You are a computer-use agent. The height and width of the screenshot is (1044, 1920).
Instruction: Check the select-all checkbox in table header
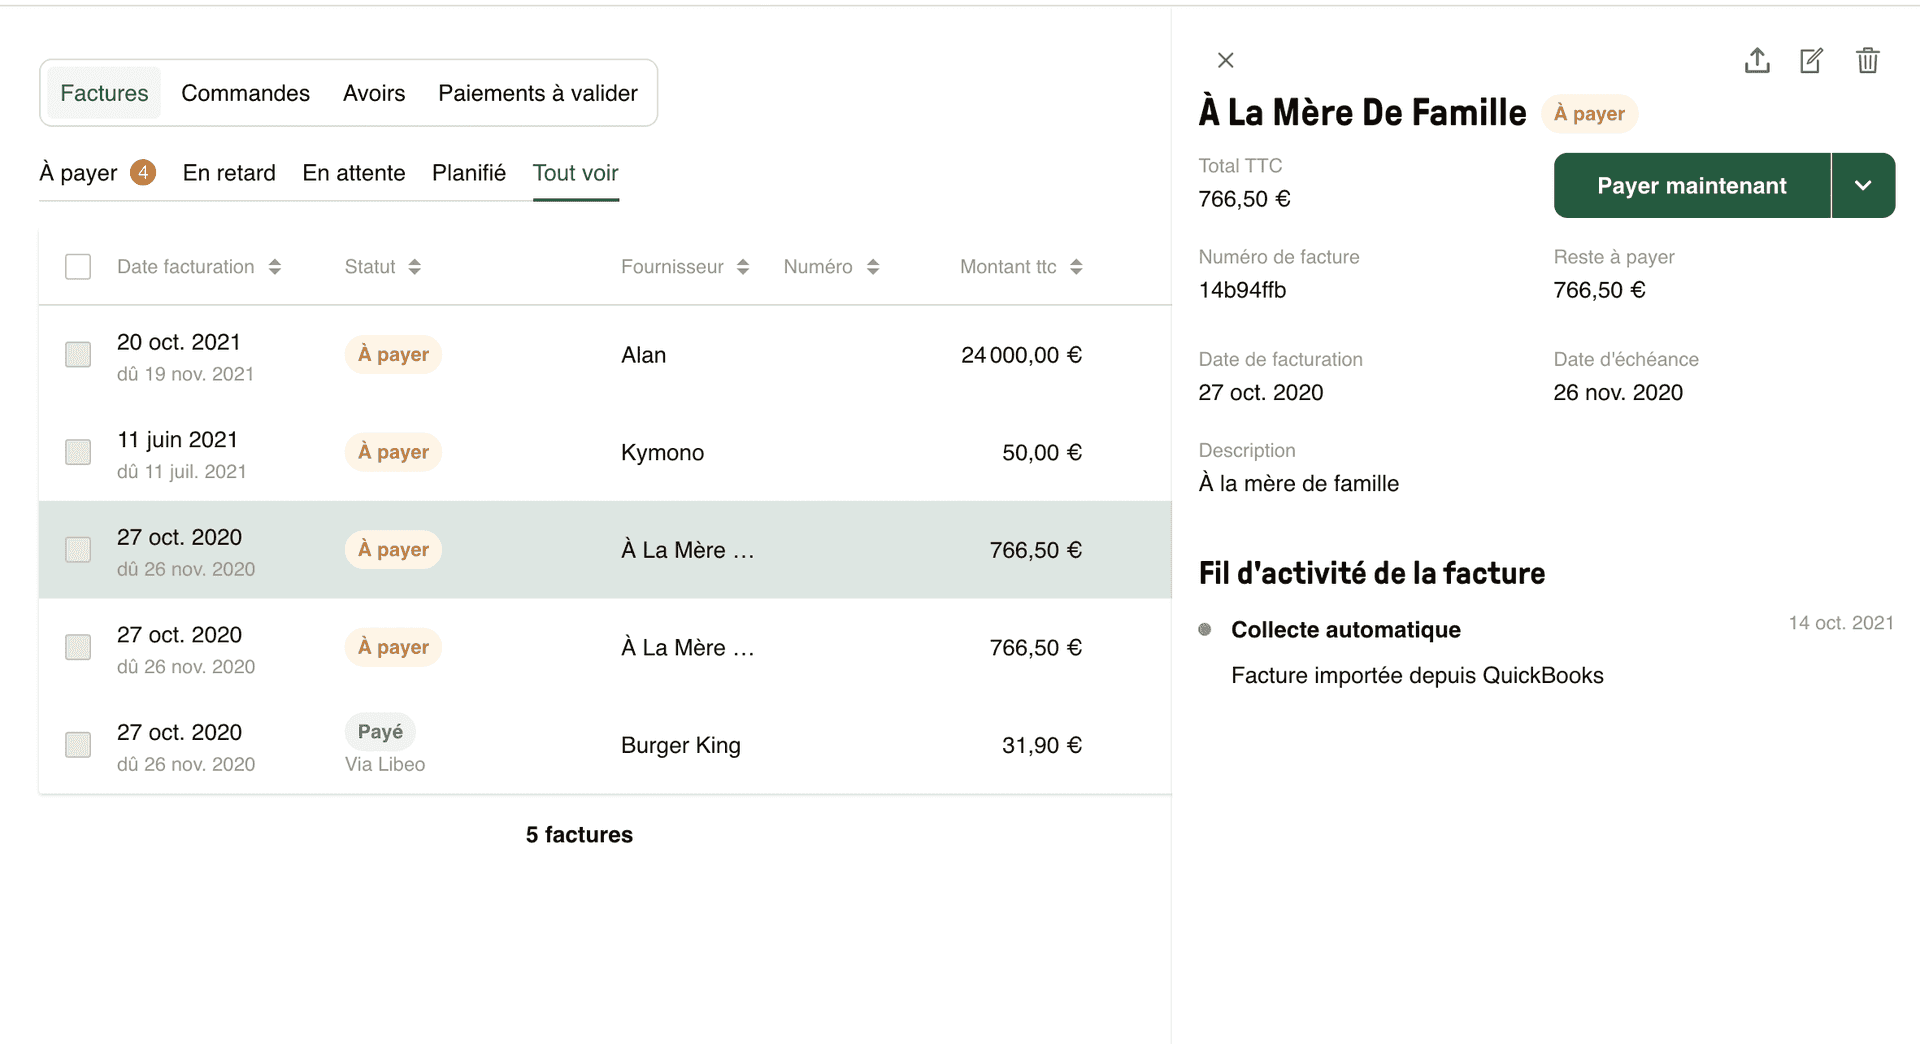point(77,266)
